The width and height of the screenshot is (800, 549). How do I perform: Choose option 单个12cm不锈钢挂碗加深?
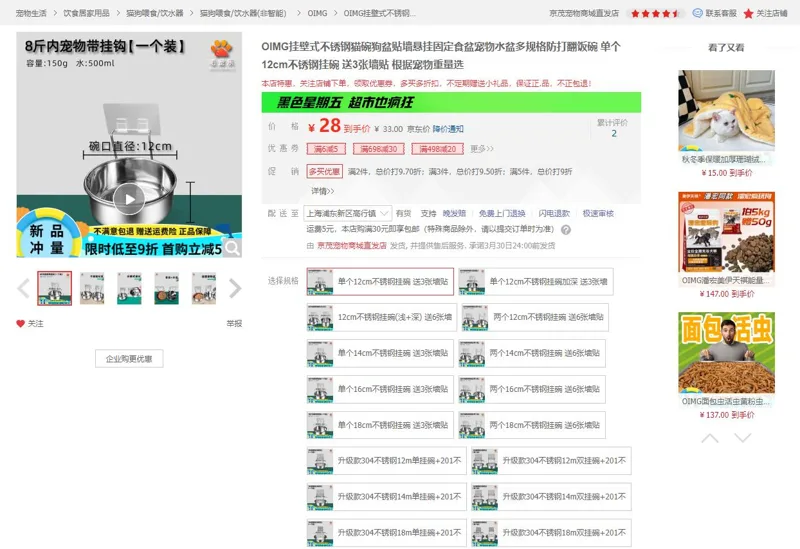(536, 282)
